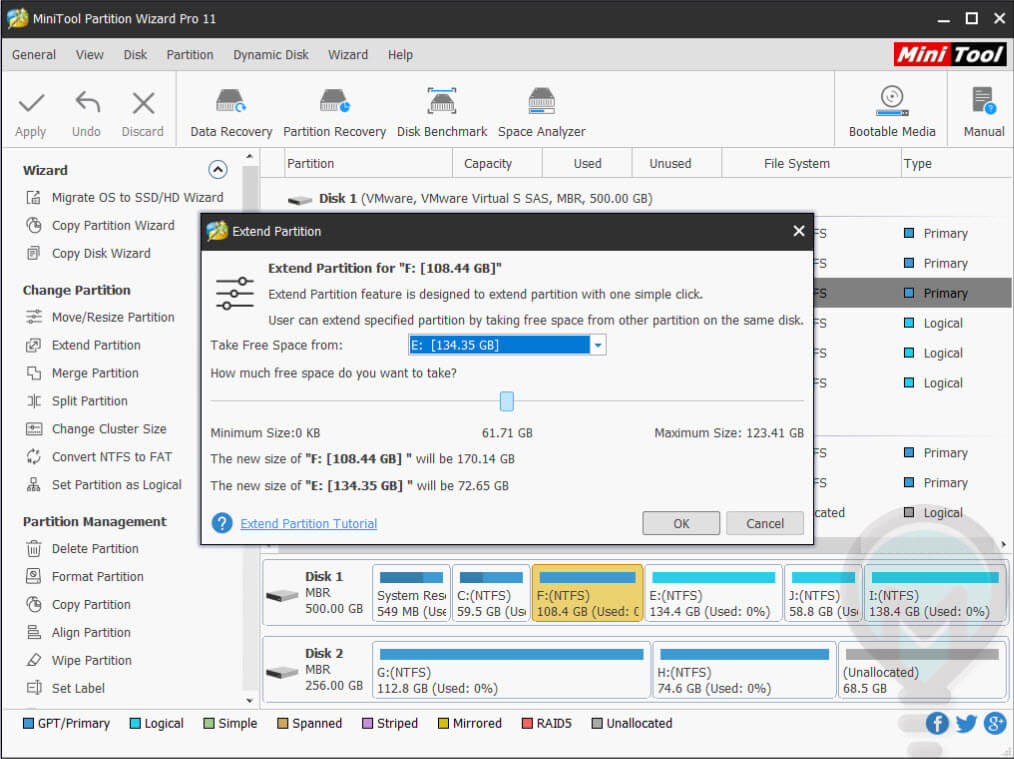Select the G:(NTFS) partition on Disk 2
This screenshot has height=759, width=1014.
pyautogui.click(x=511, y=670)
